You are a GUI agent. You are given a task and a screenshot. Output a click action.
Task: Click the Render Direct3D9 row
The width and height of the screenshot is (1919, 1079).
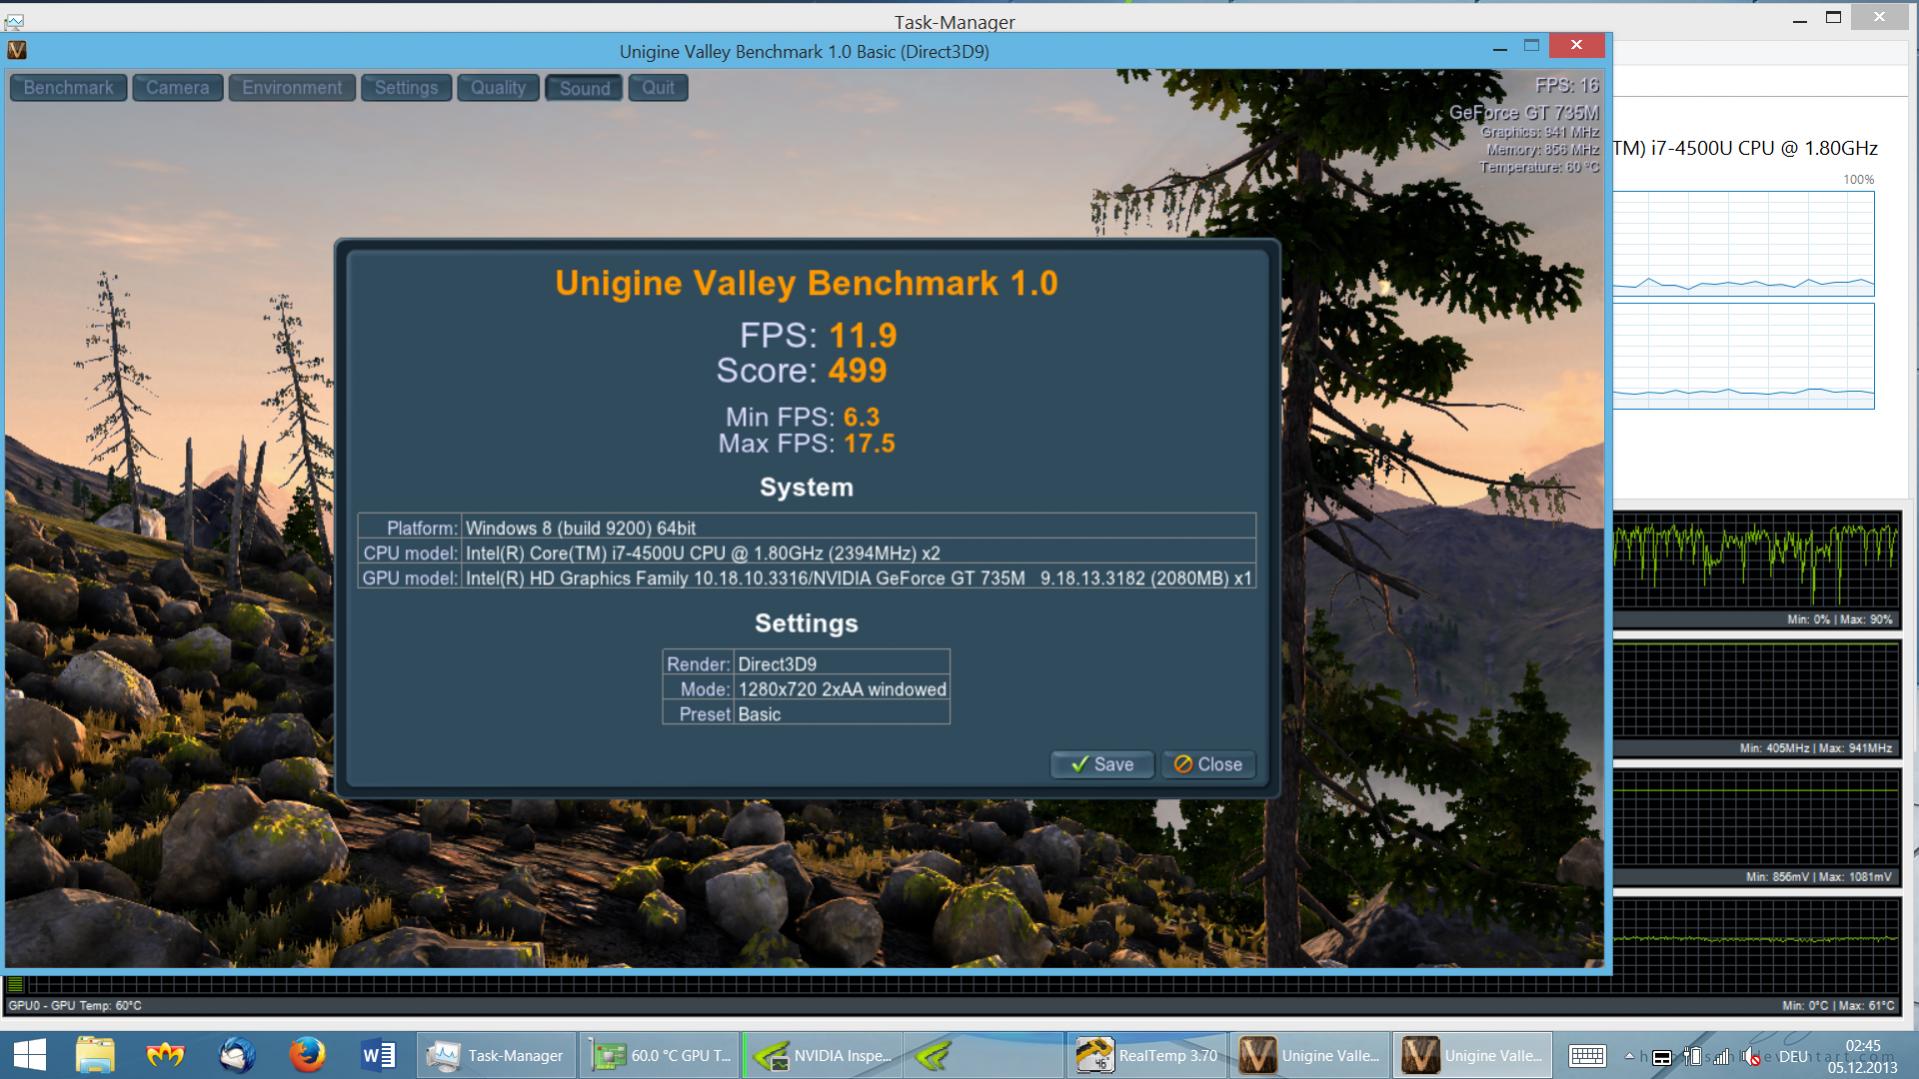pos(806,663)
